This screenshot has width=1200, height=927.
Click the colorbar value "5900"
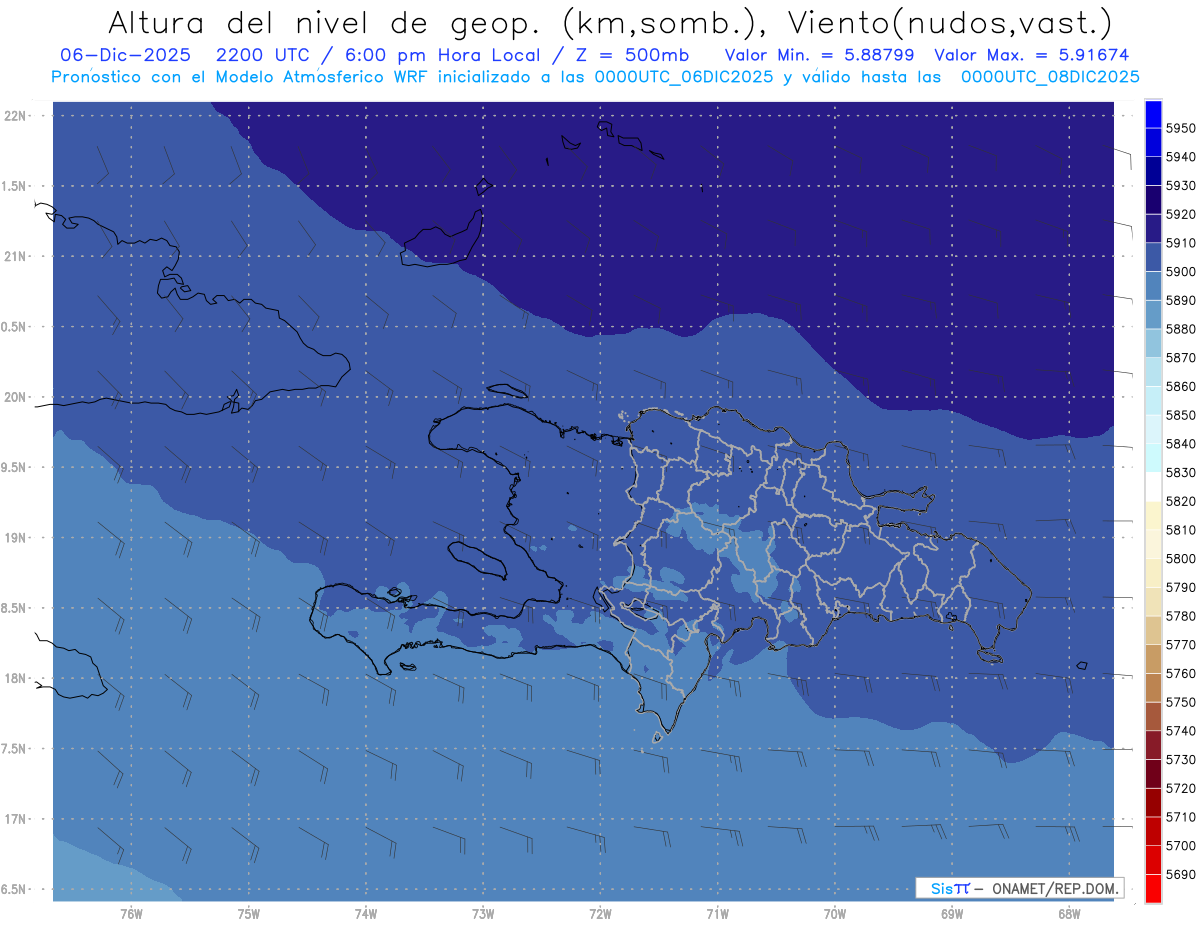pos(1180,271)
